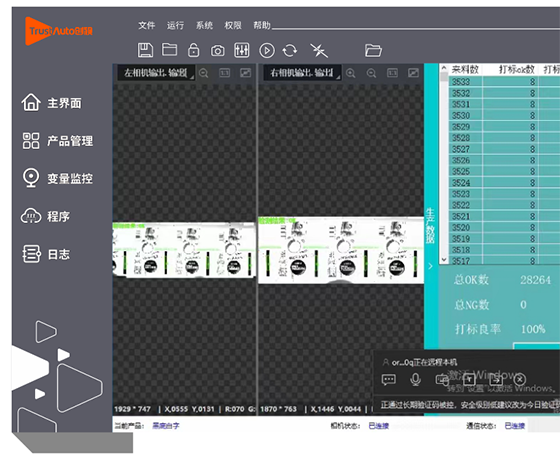Open the 运行 menu

175,25
